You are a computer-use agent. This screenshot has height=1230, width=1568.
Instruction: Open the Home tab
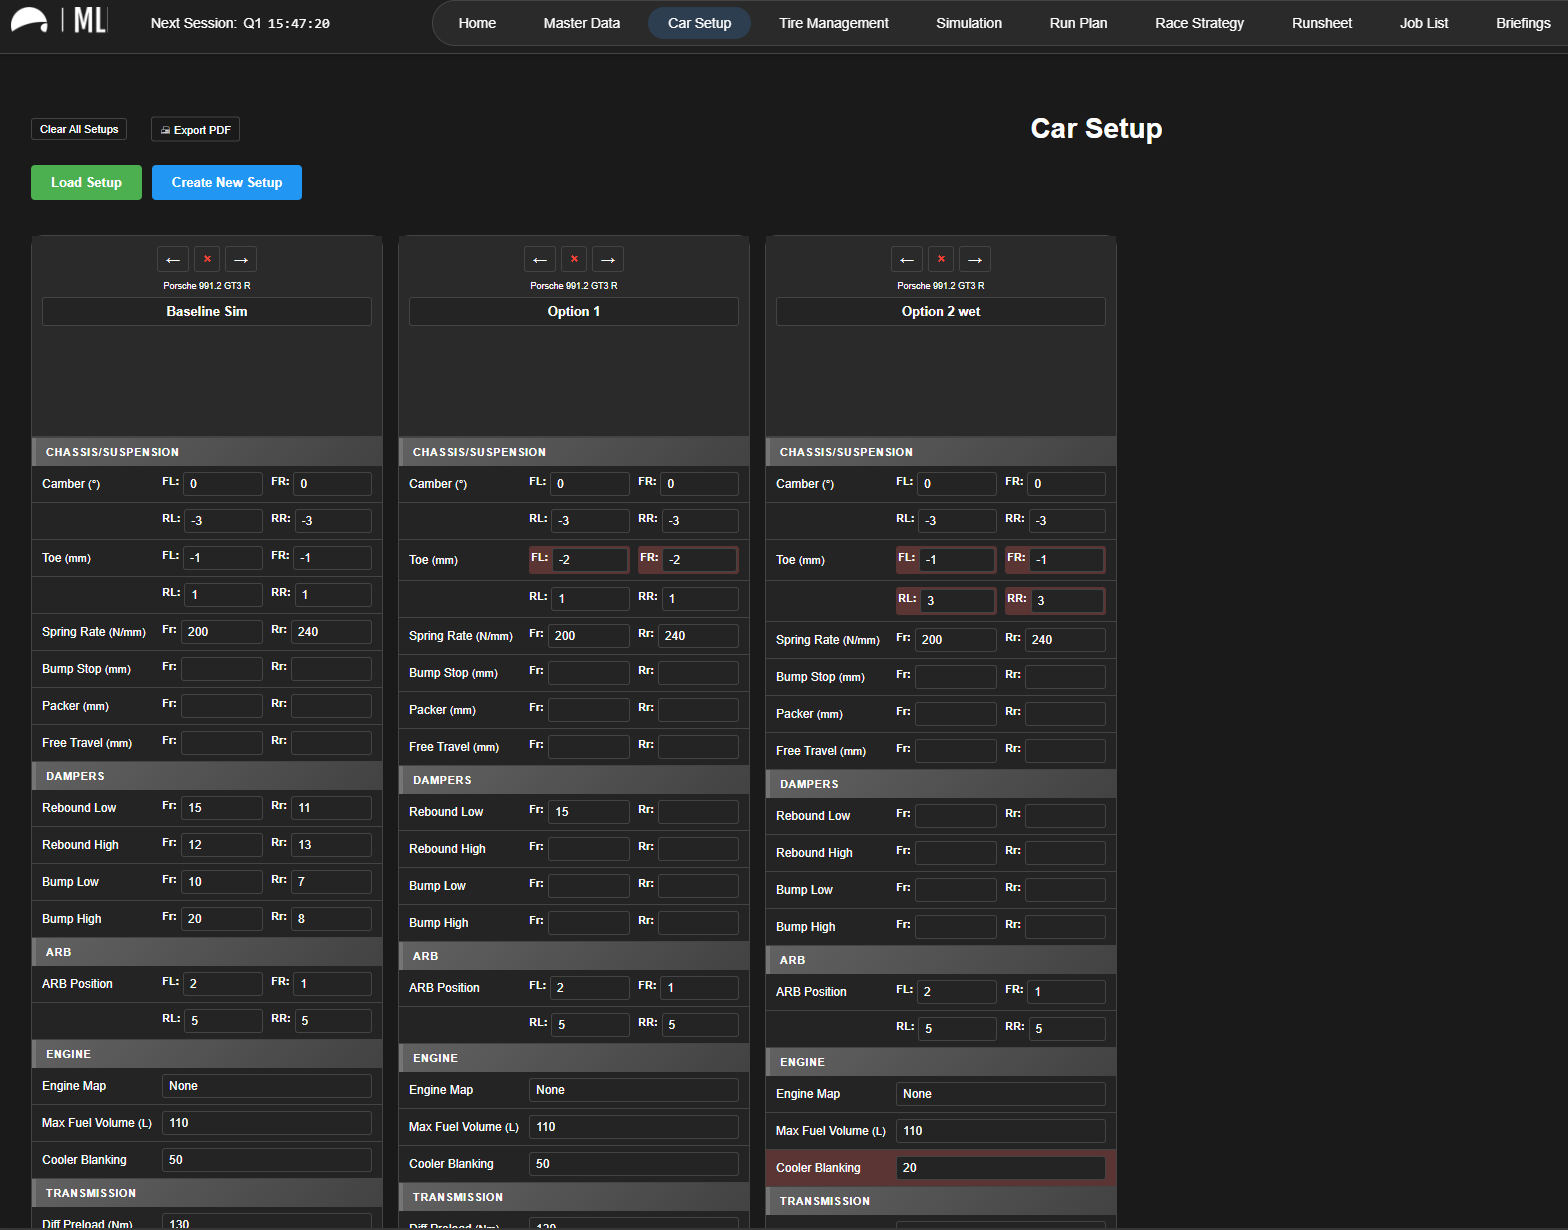477,23
